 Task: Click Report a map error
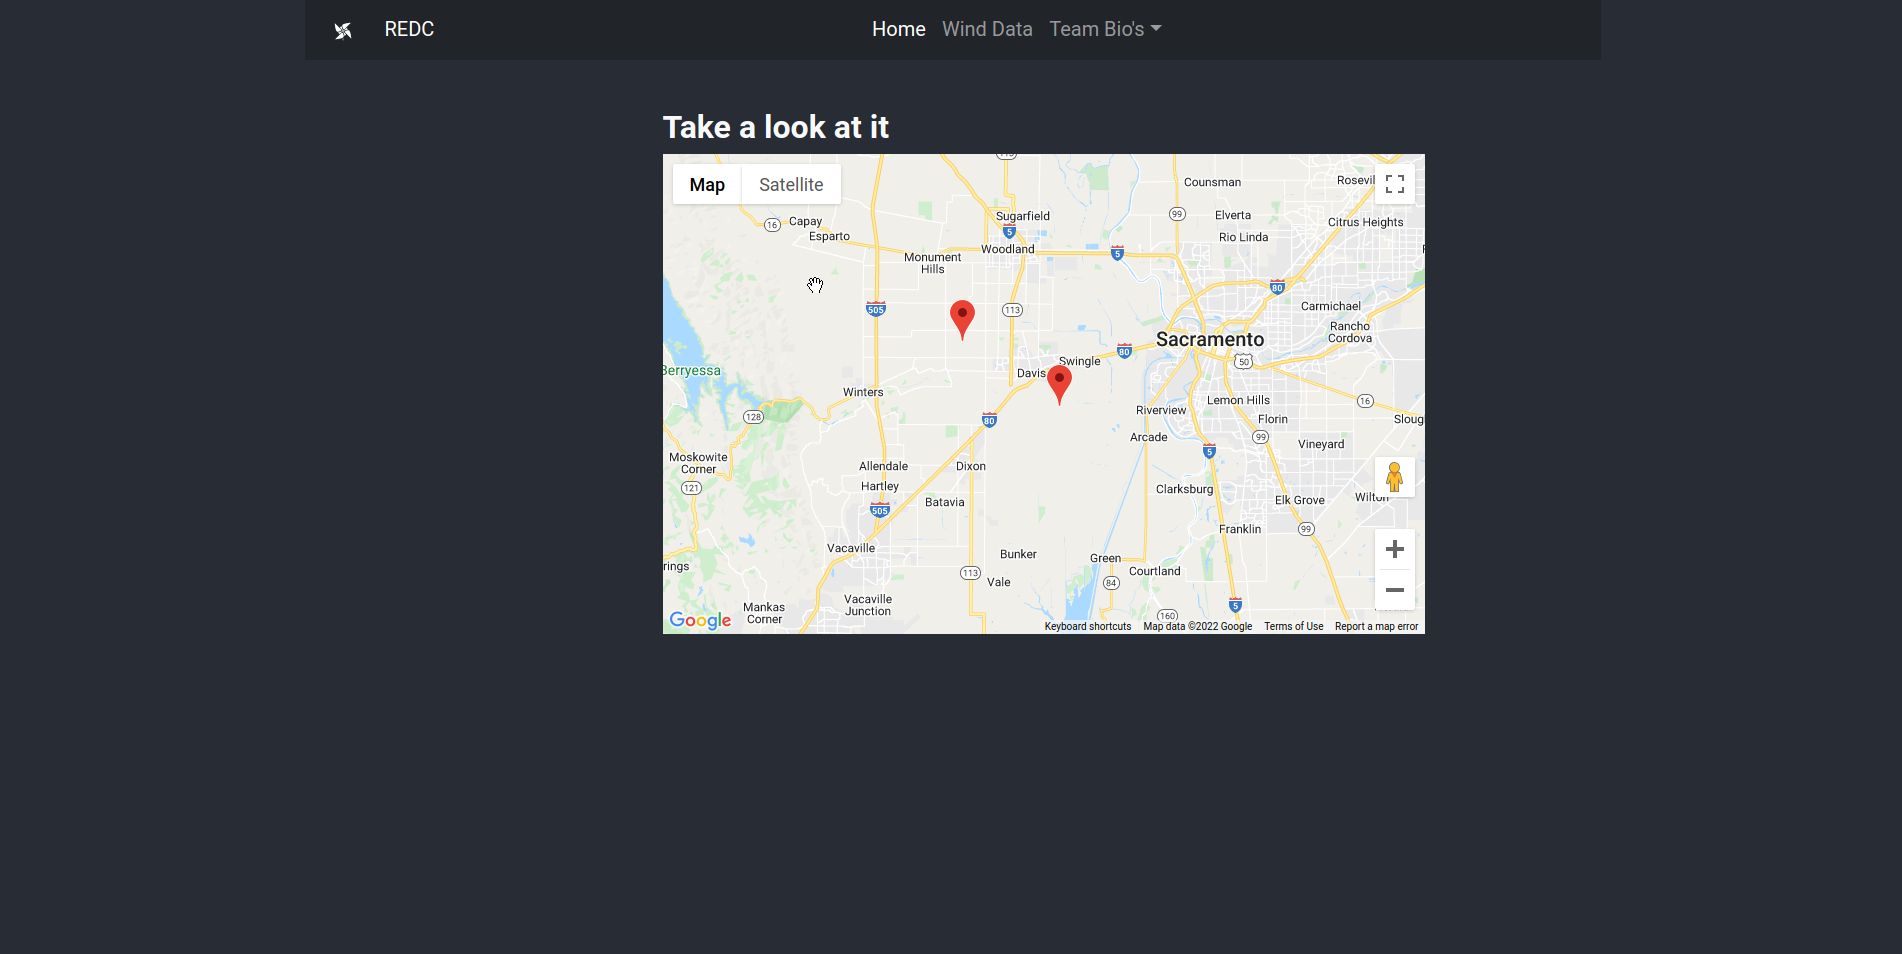(1376, 627)
